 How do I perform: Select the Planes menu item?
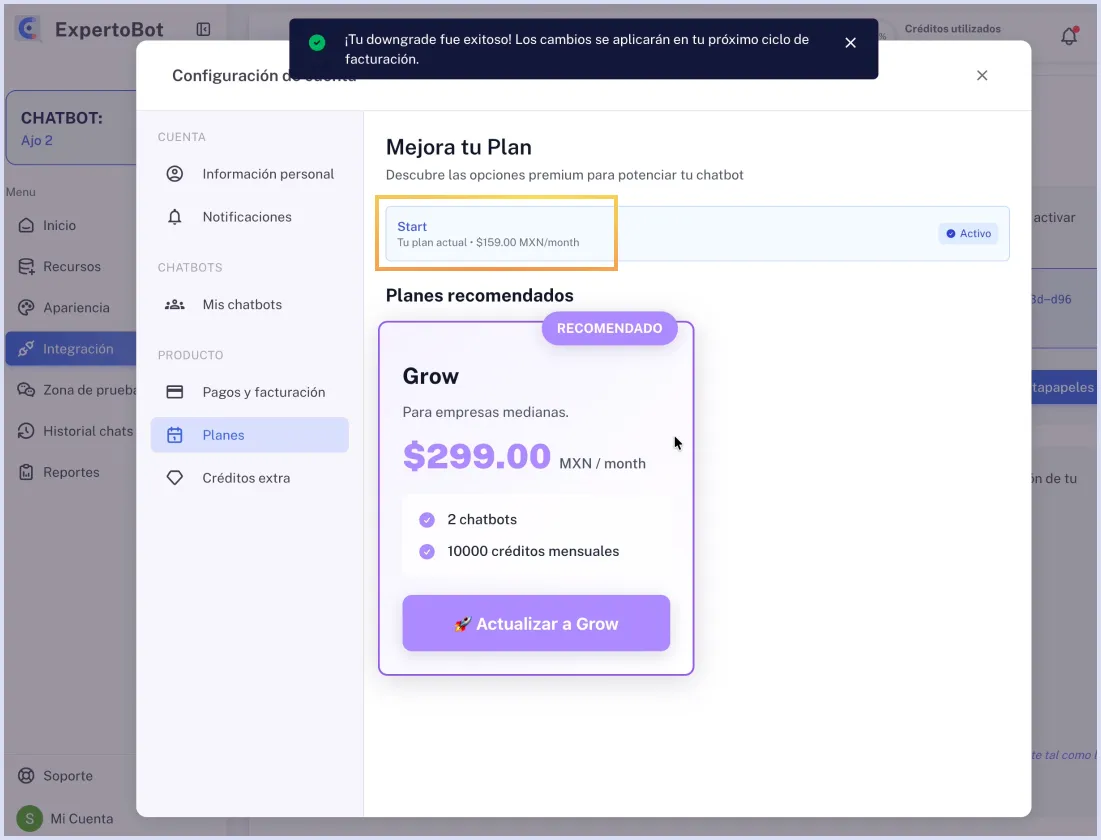point(249,435)
